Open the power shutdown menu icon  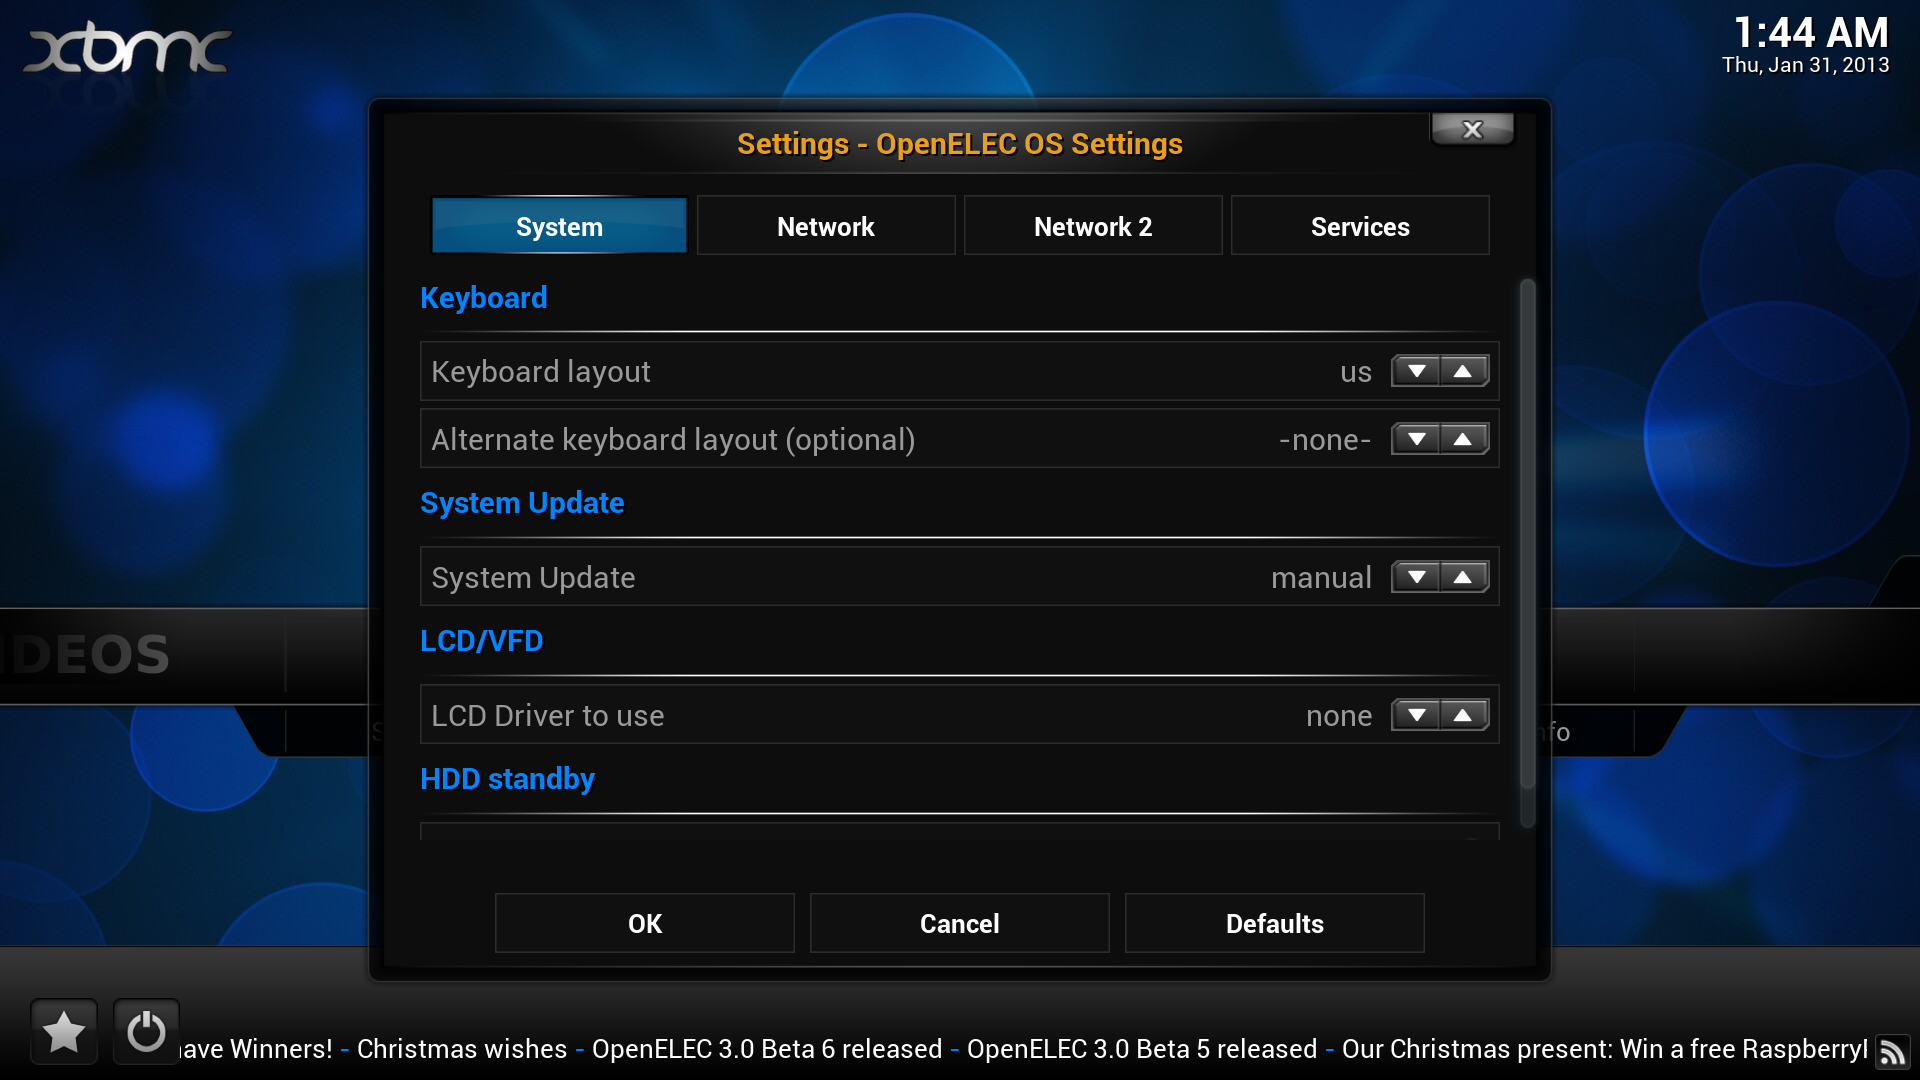[x=146, y=1031]
